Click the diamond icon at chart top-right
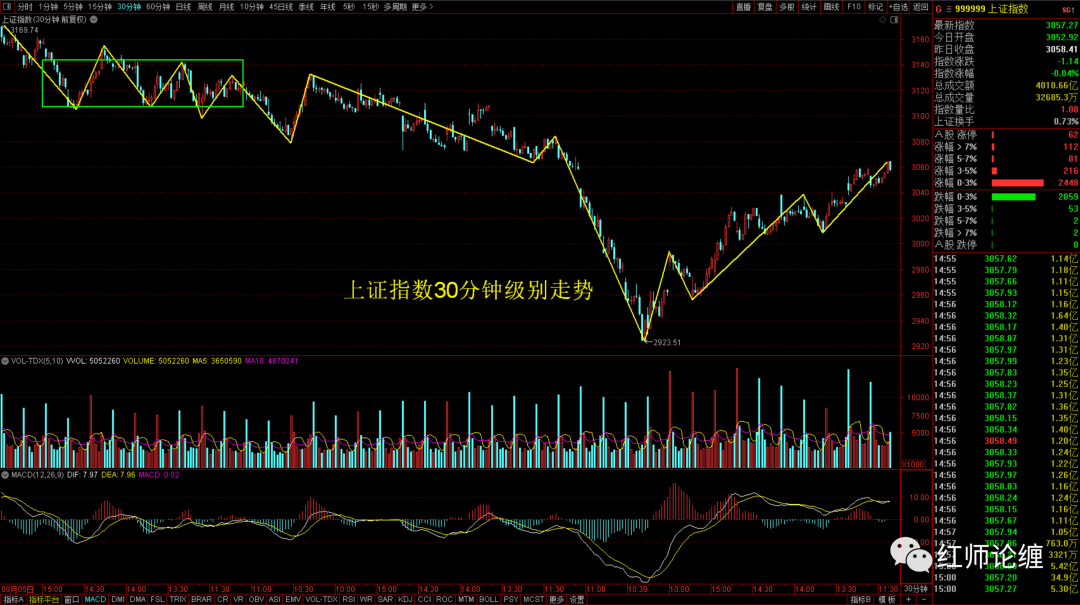 882,20
